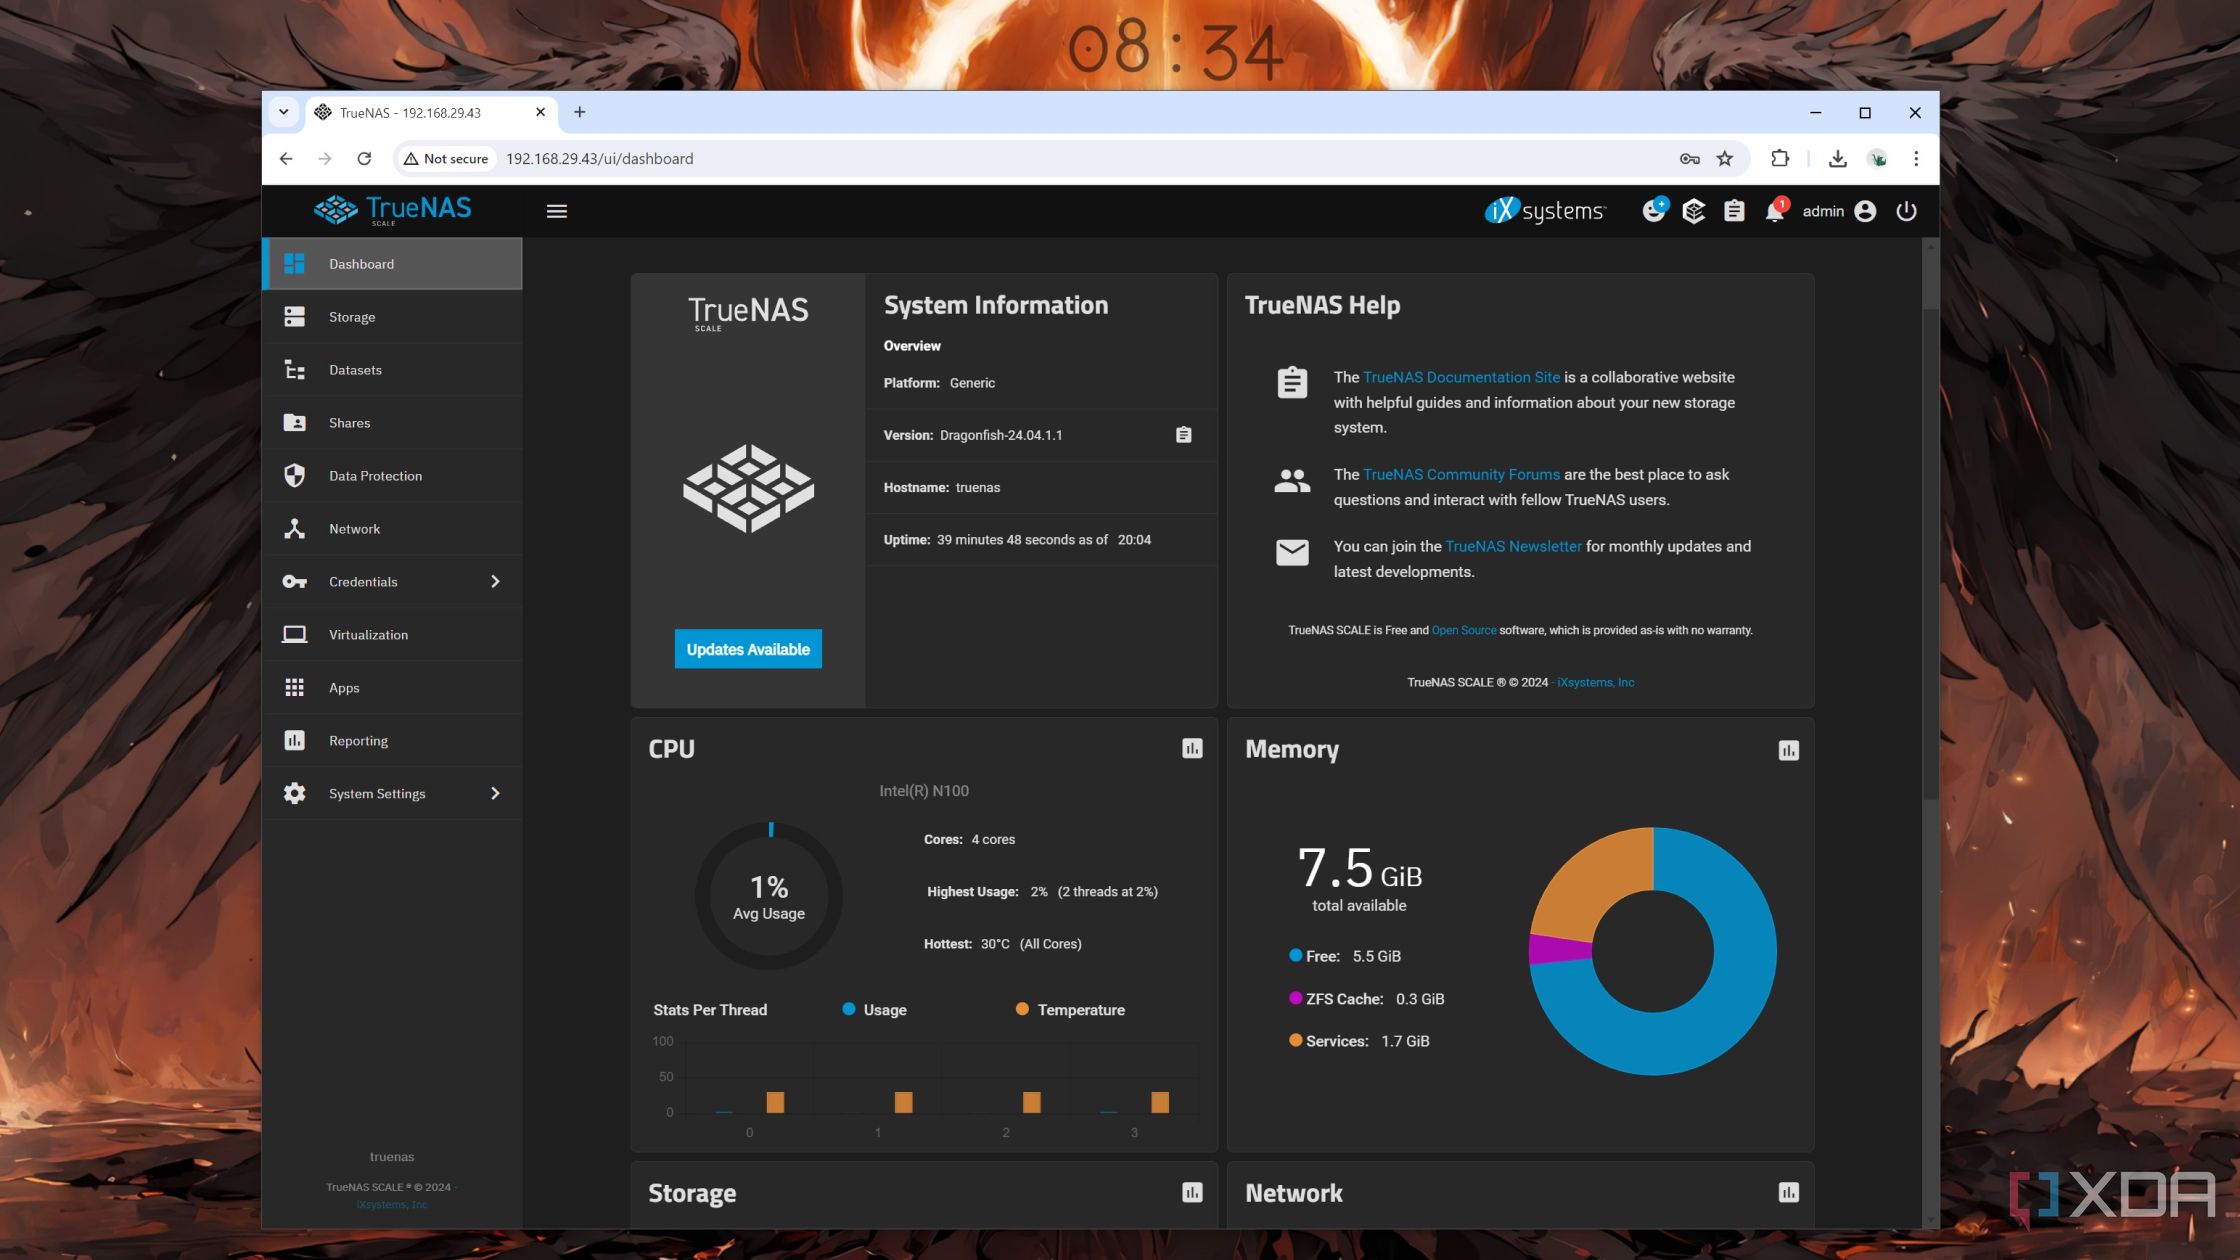Expand the hamburger menu toggle
2240x1260 pixels.
coord(555,211)
